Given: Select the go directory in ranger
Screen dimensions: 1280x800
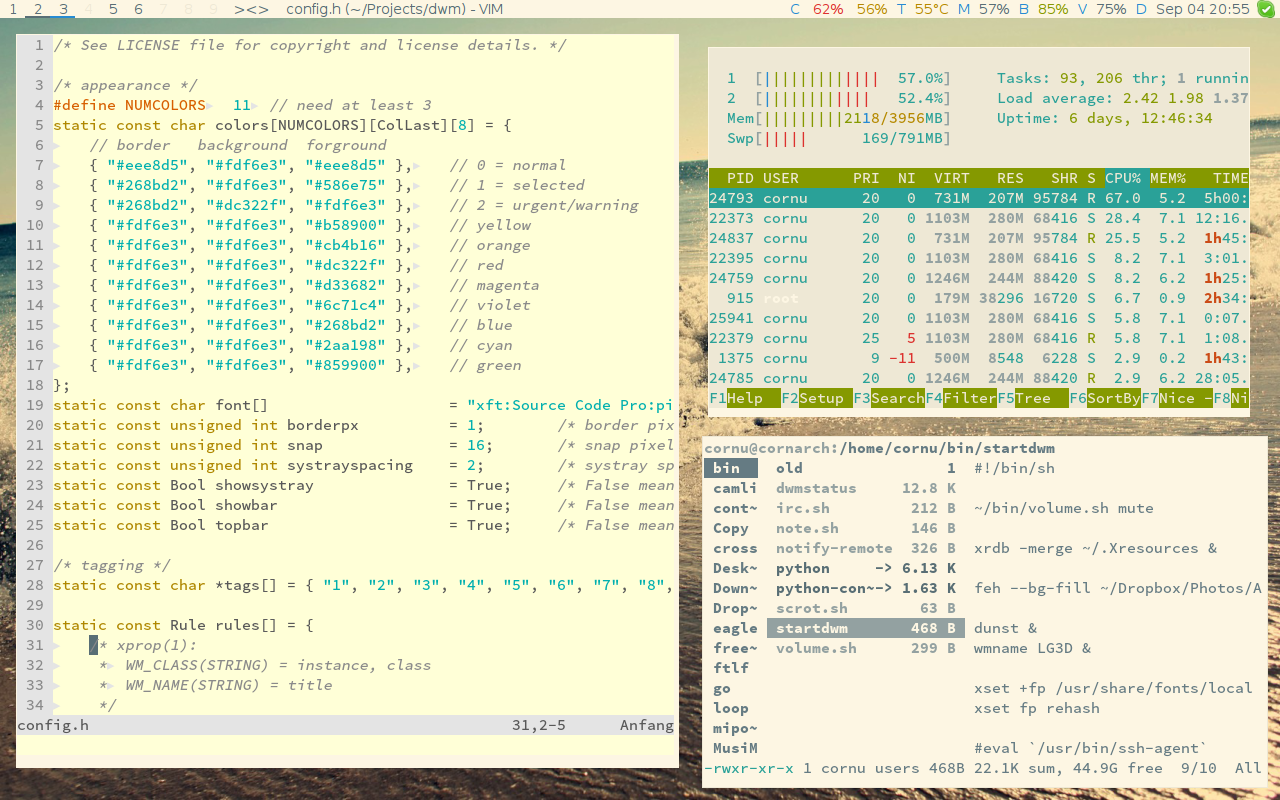Looking at the screenshot, I should [x=722, y=688].
